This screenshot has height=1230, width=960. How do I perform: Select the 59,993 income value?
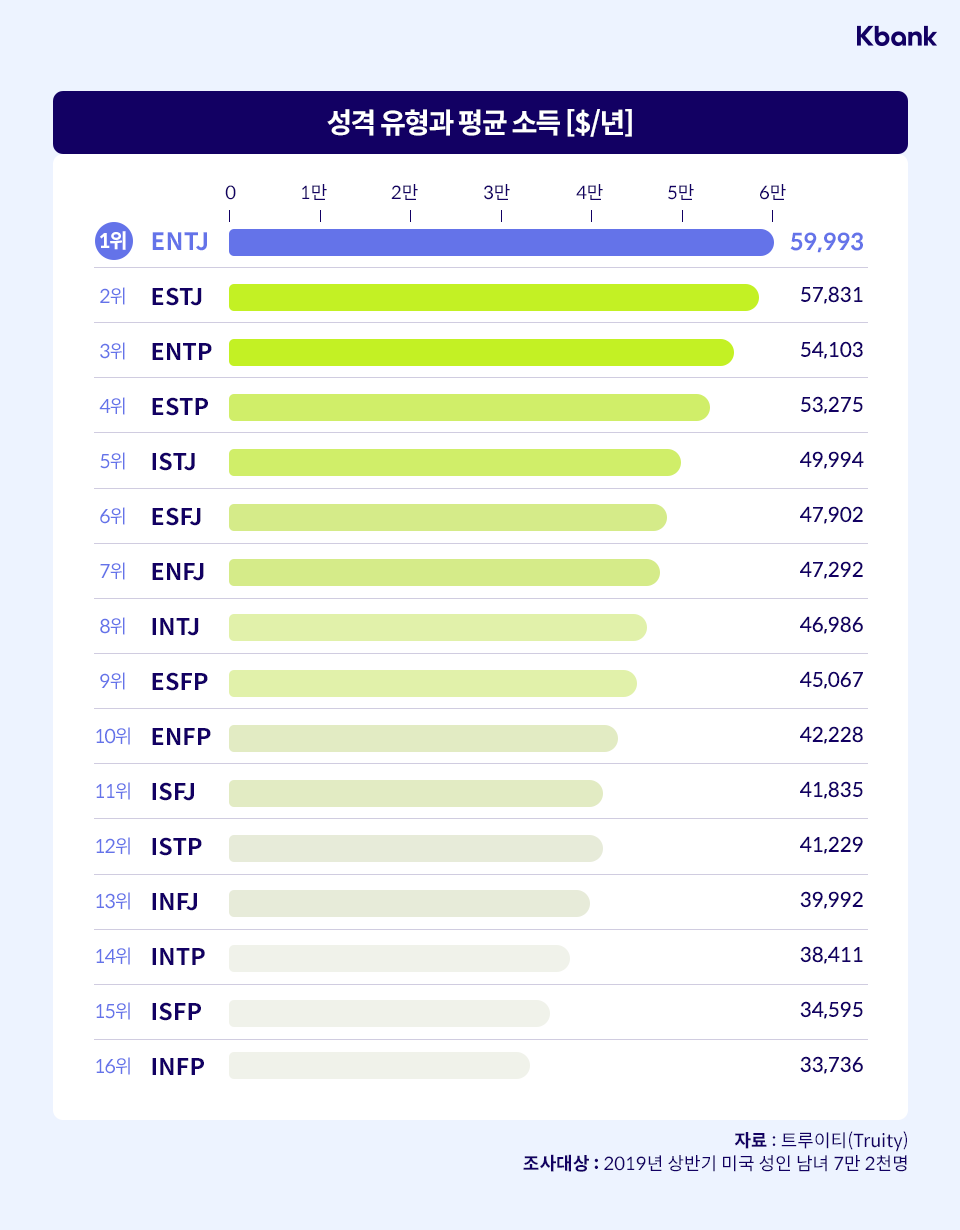click(x=826, y=242)
